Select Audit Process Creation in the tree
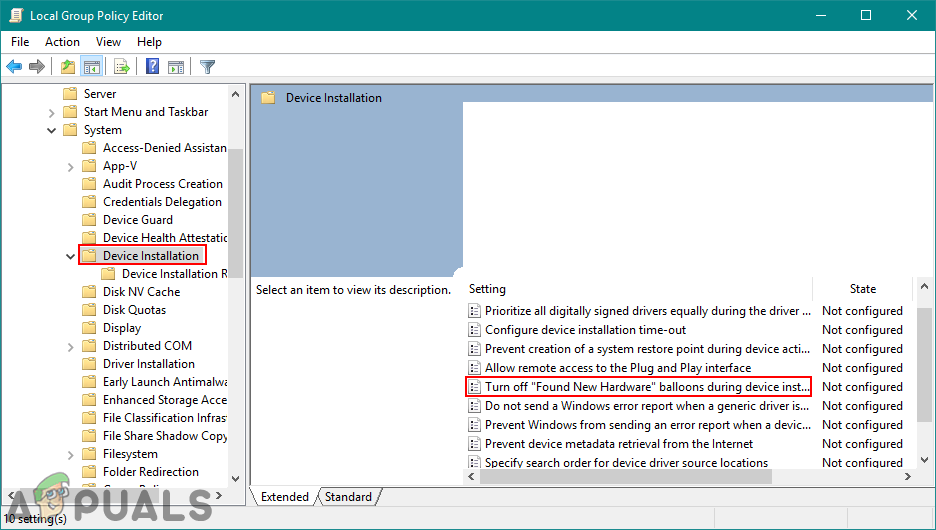 (x=163, y=184)
